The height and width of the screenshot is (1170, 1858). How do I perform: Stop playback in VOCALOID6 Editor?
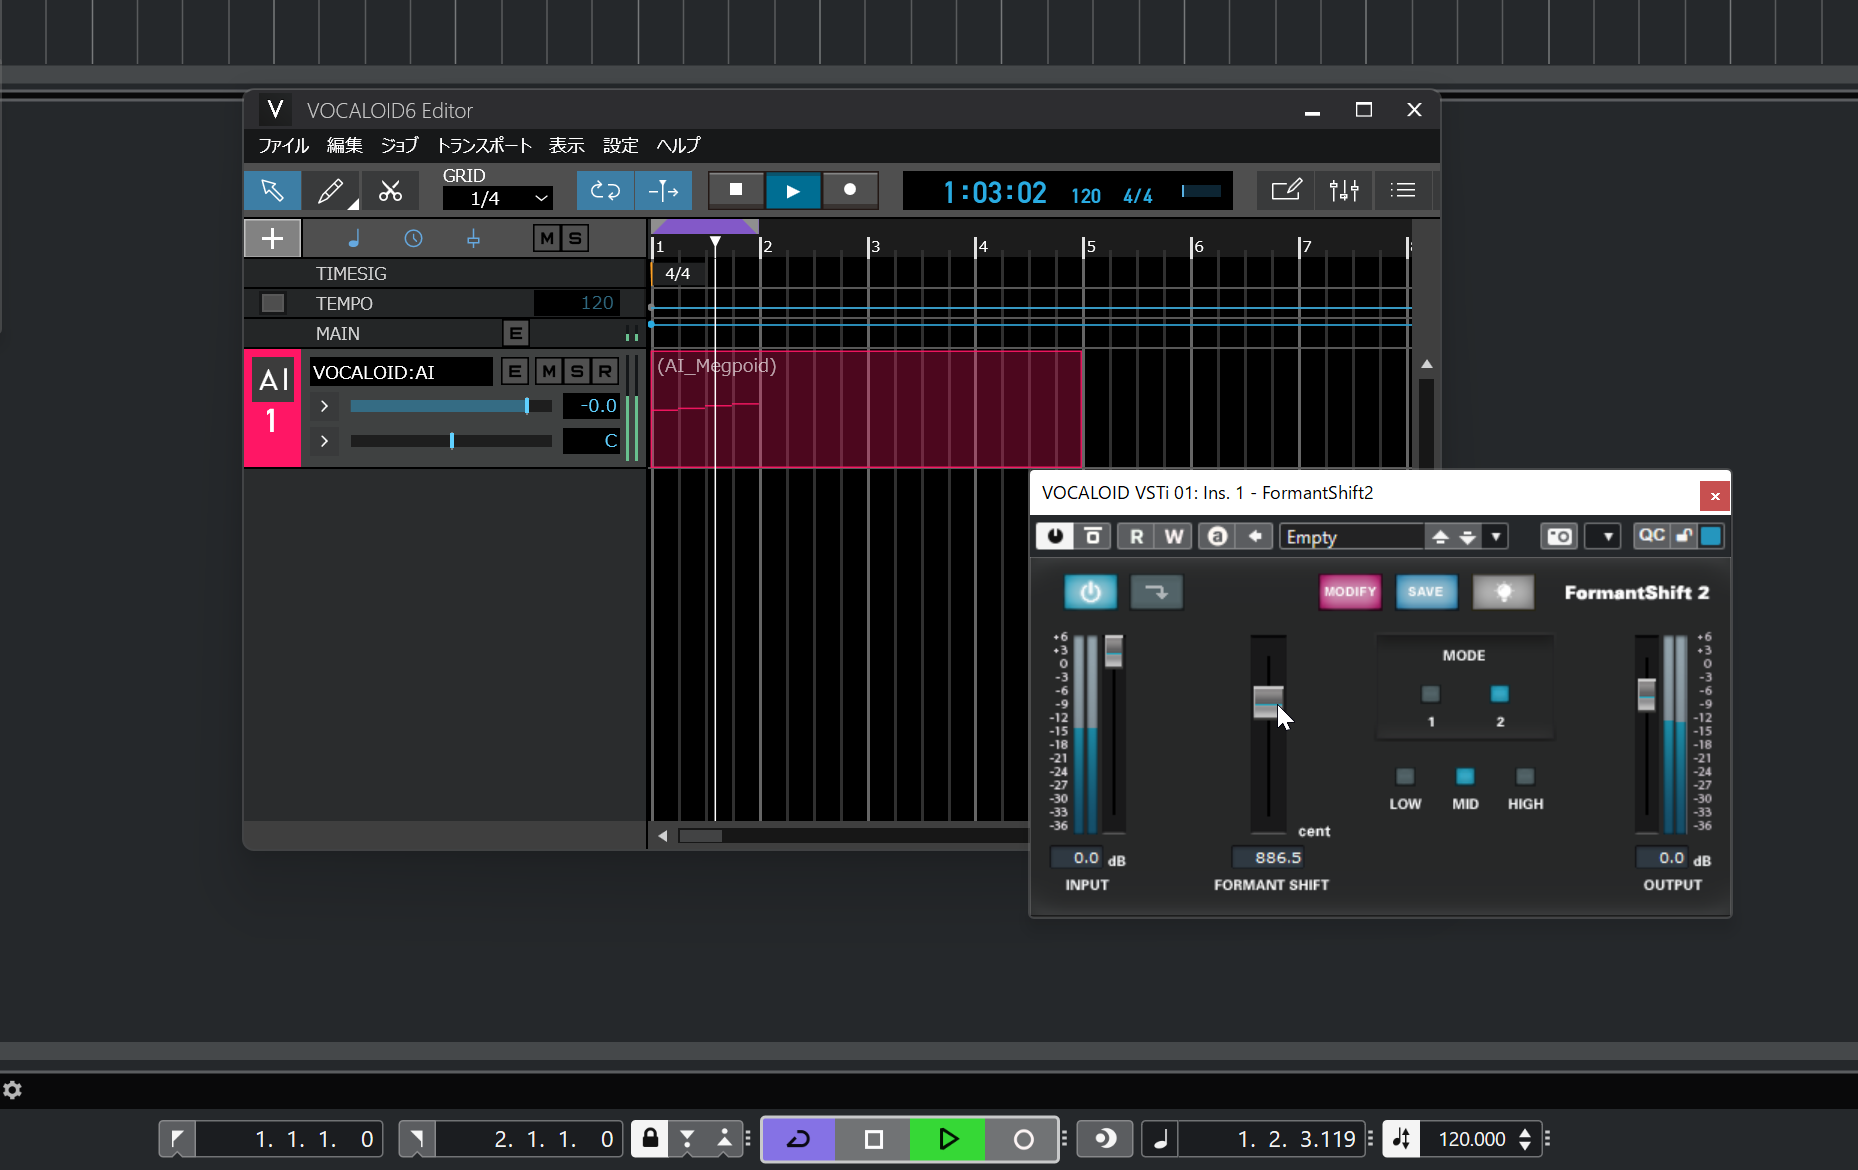(x=736, y=190)
